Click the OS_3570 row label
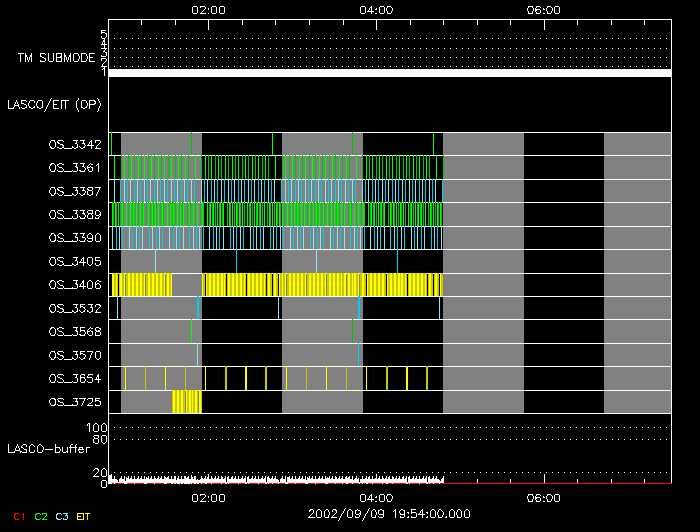 (x=74, y=355)
